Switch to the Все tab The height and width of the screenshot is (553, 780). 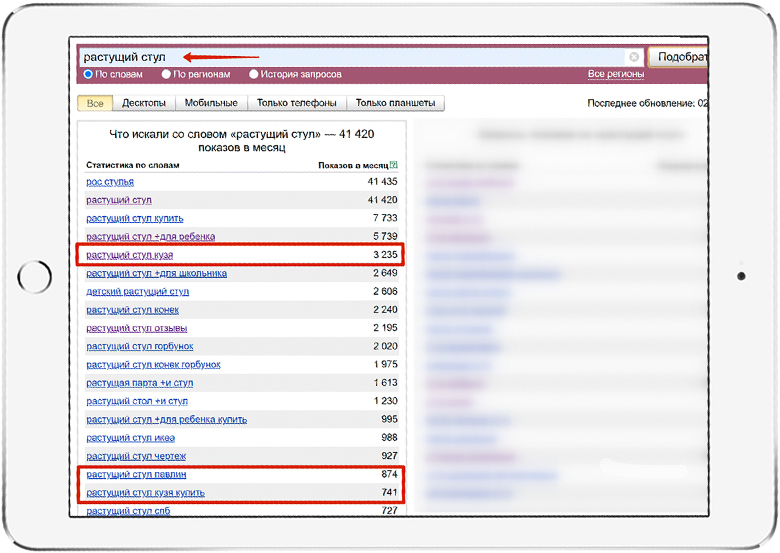95,103
